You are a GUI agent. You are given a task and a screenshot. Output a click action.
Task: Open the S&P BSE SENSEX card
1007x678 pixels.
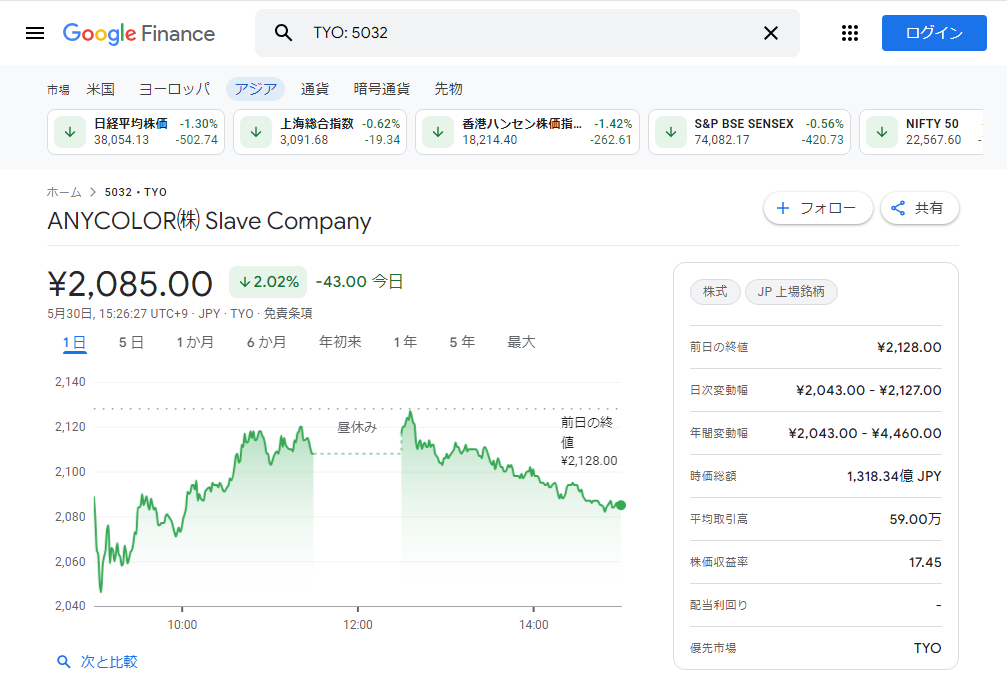coord(749,132)
